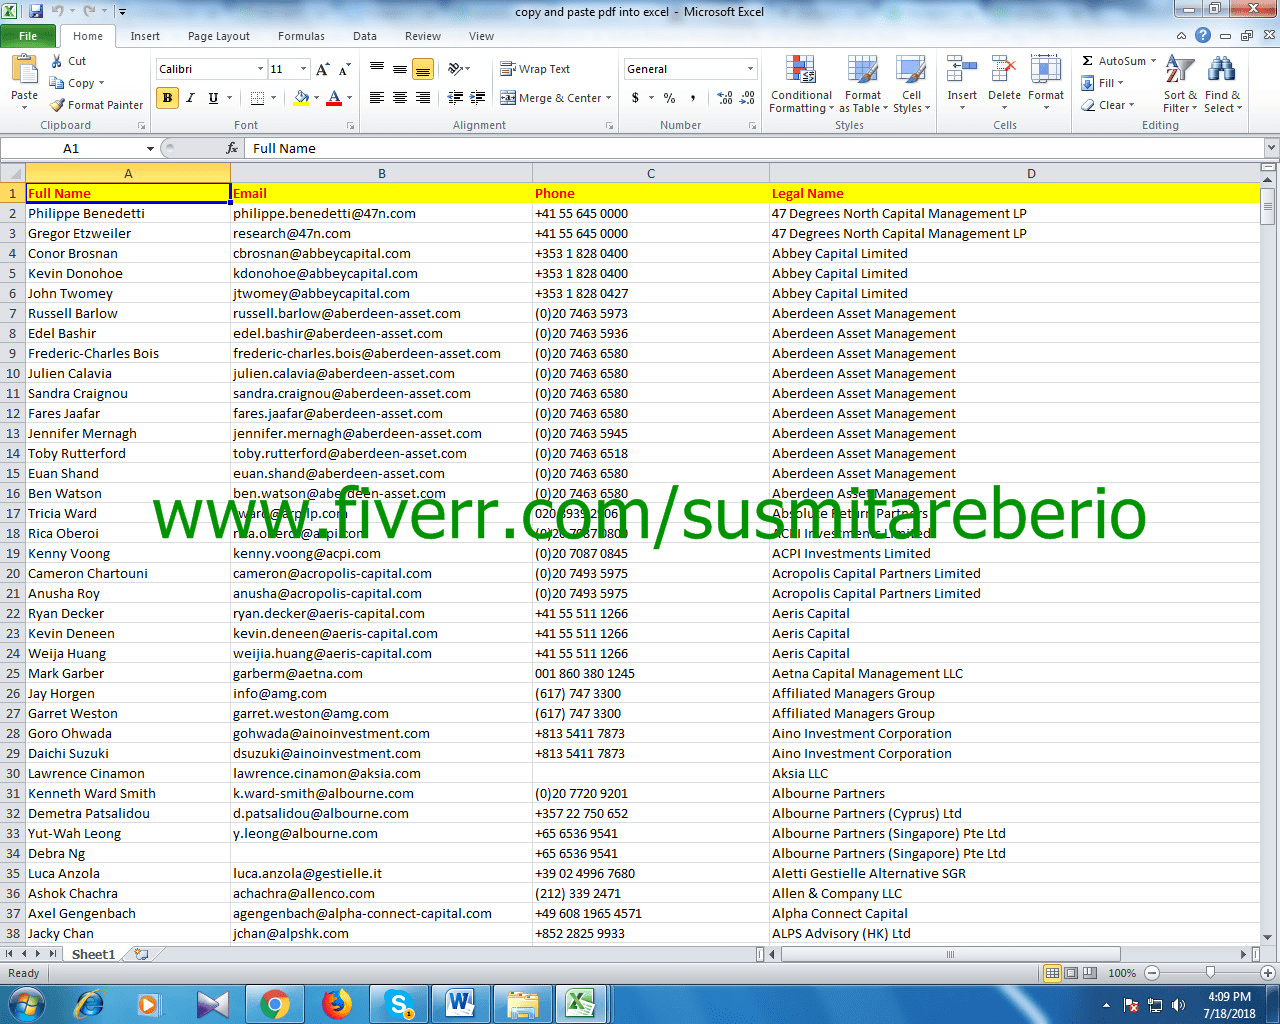Open Cell Styles gallery
The width and height of the screenshot is (1280, 1024).
(911, 85)
